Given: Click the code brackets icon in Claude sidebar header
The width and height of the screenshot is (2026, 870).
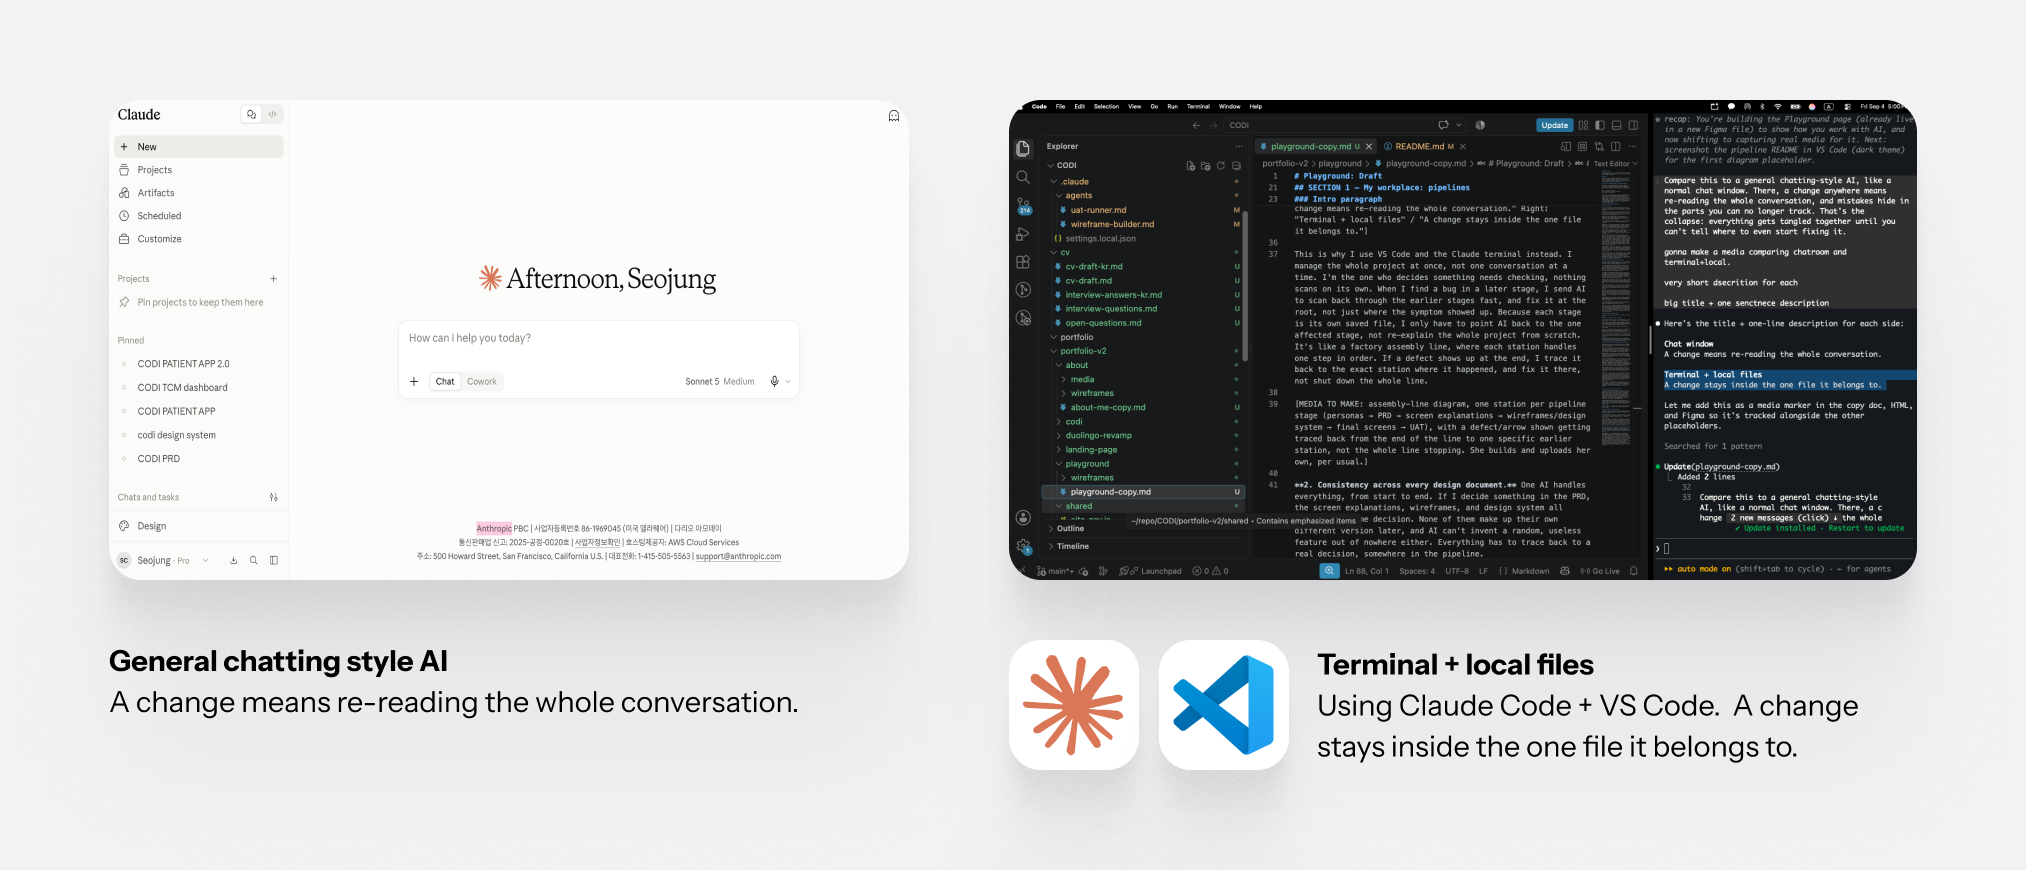Looking at the screenshot, I should (272, 115).
